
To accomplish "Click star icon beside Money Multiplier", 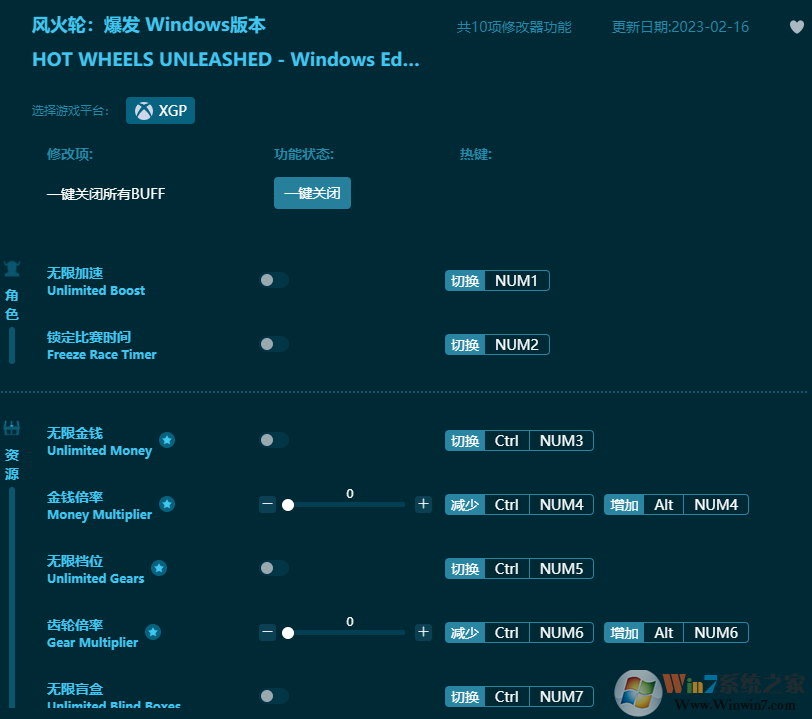I will pyautogui.click(x=167, y=504).
